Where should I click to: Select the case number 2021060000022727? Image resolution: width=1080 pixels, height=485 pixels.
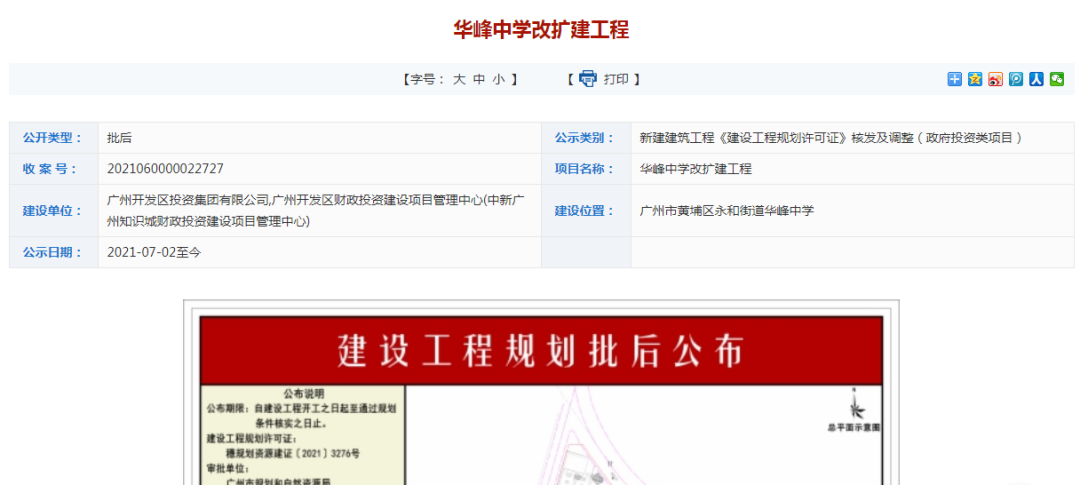coord(165,169)
